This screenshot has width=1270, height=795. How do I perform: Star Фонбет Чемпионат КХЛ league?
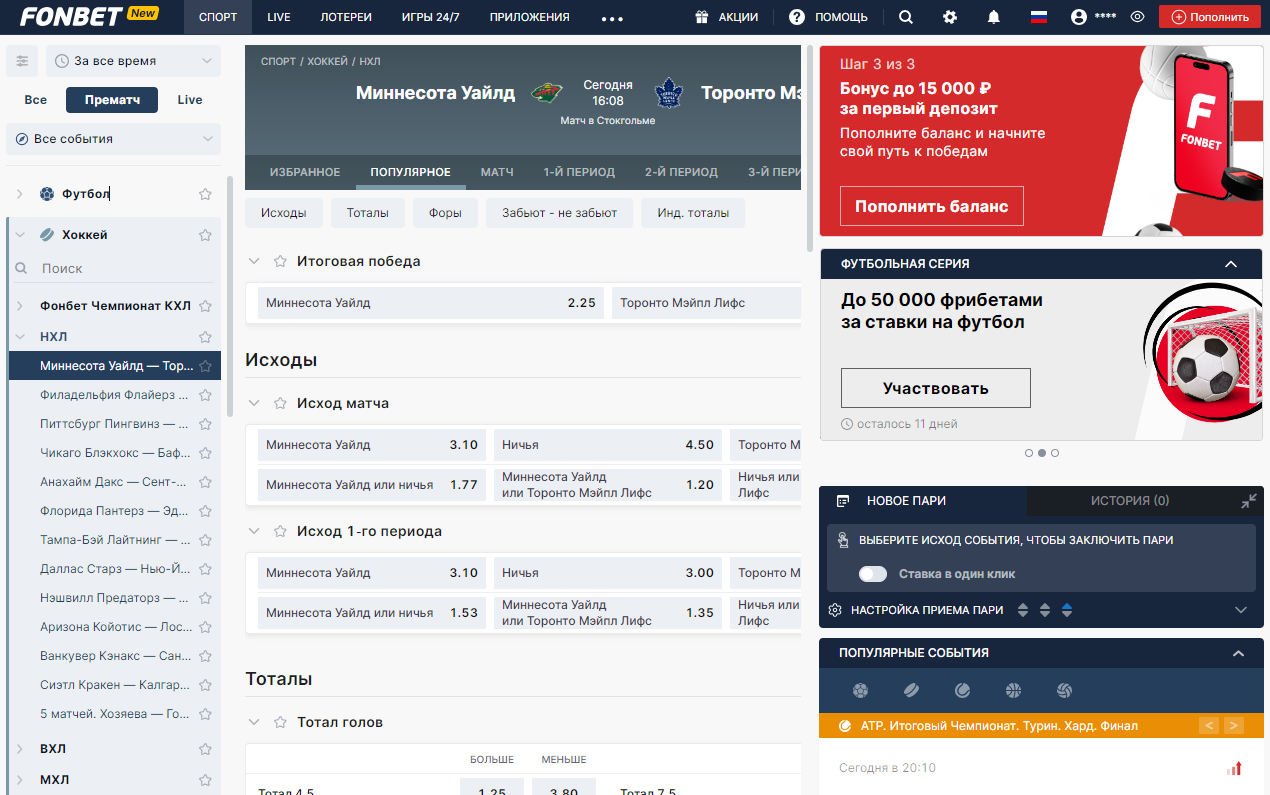pos(205,306)
